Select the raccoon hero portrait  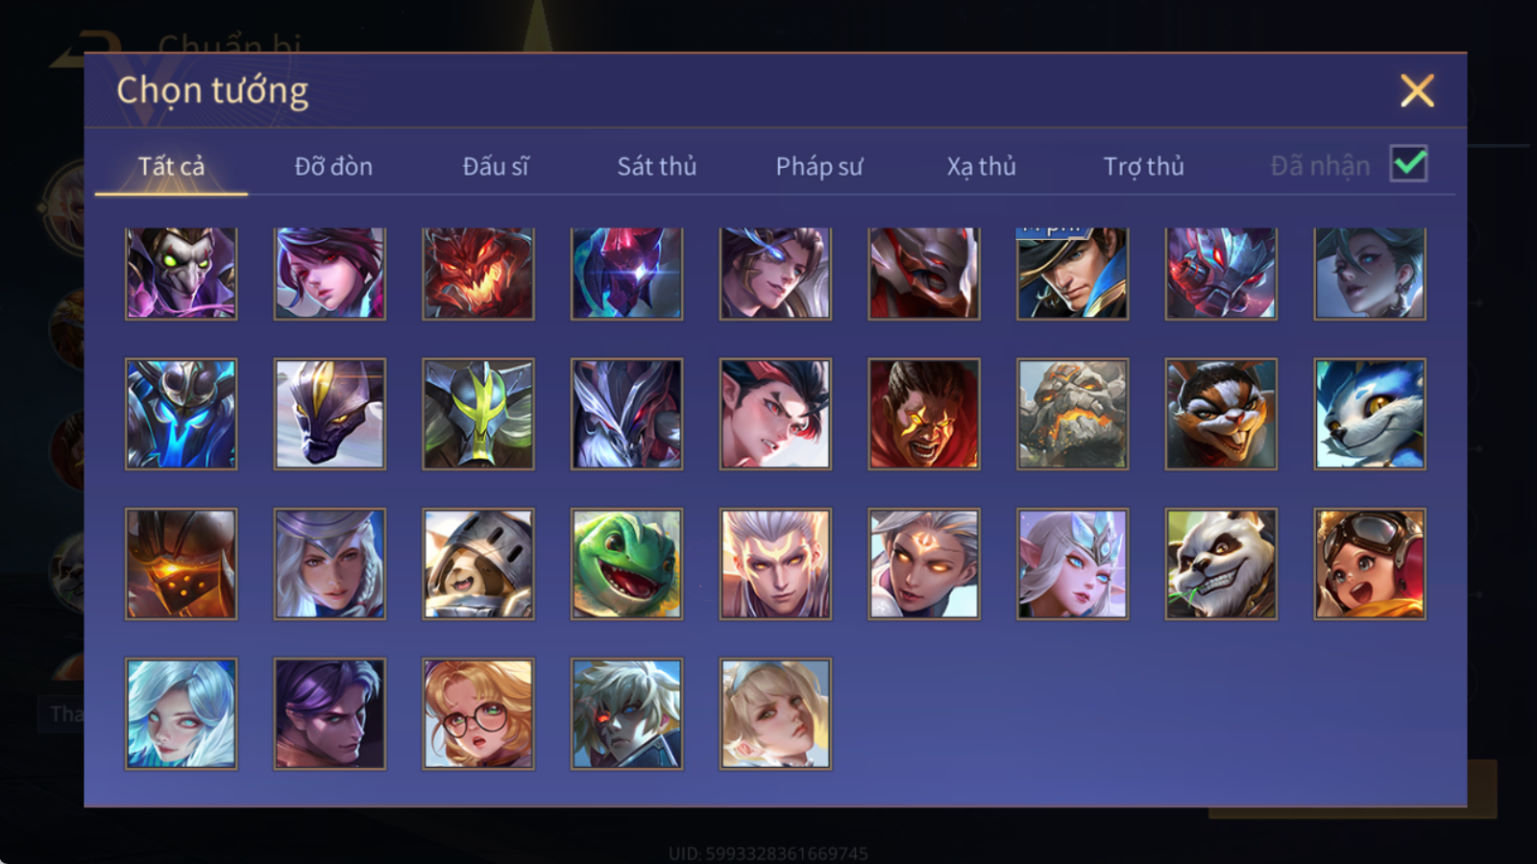pyautogui.click(x=1221, y=414)
